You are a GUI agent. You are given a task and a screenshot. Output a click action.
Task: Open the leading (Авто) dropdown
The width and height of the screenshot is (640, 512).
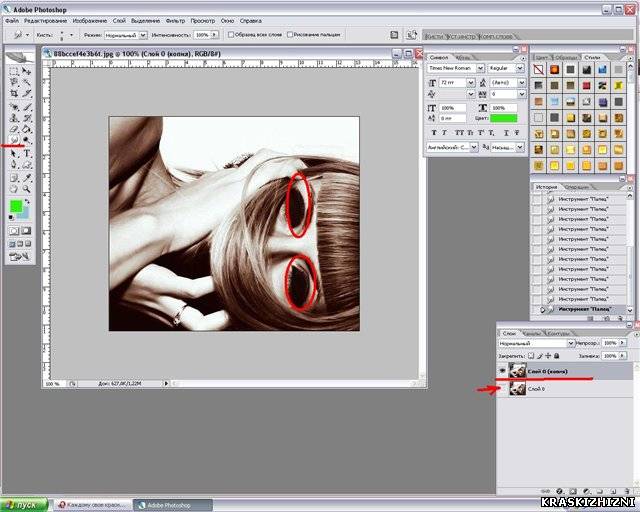point(522,82)
